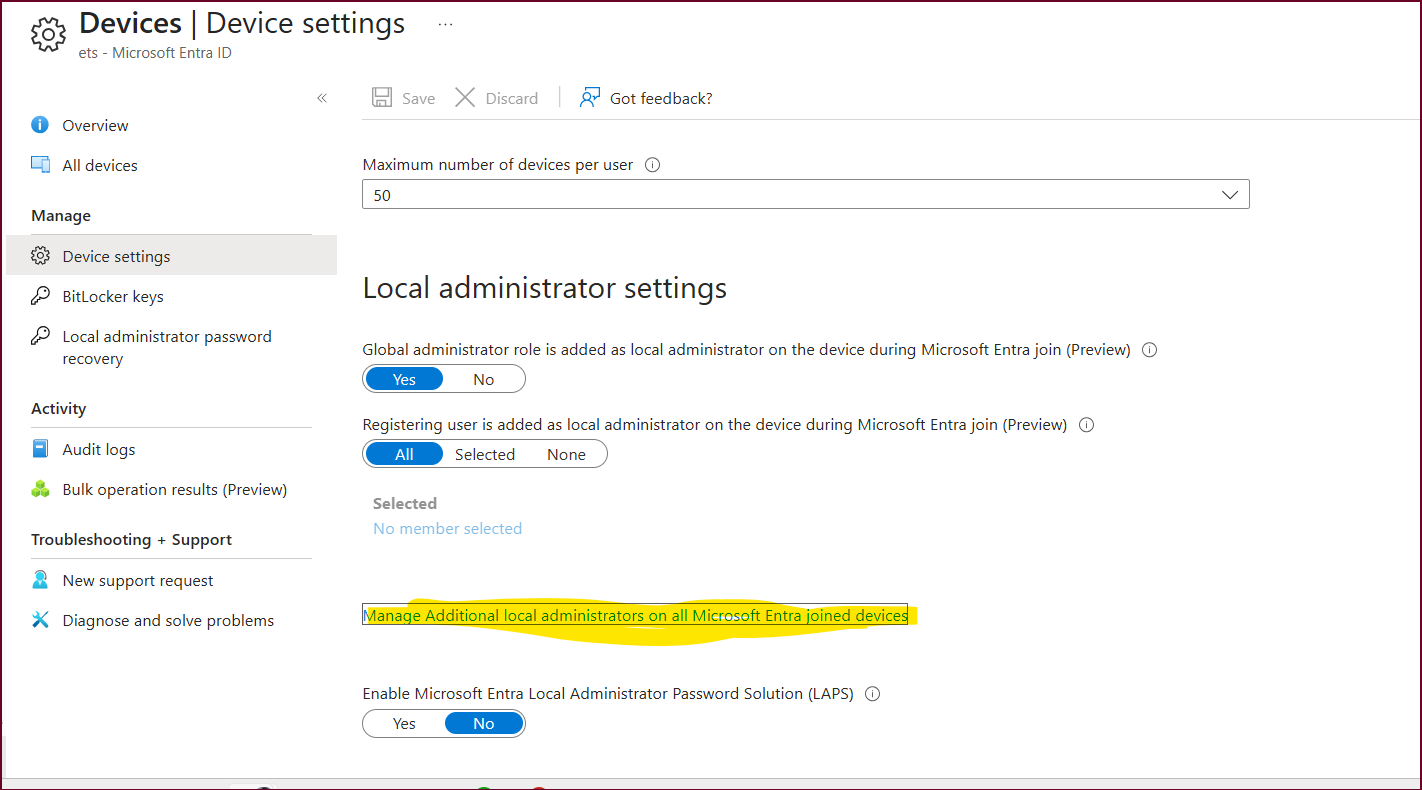Click Got feedback? link
1422x790 pixels.
(x=661, y=98)
